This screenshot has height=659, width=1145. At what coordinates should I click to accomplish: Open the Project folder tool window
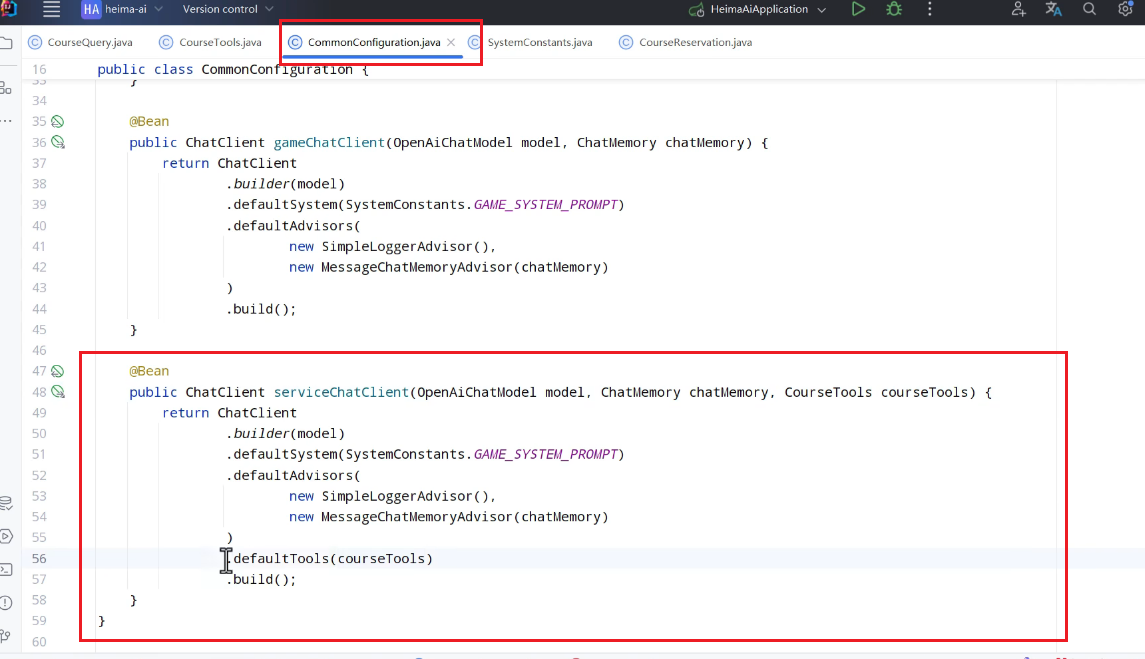pyautogui.click(x=7, y=42)
